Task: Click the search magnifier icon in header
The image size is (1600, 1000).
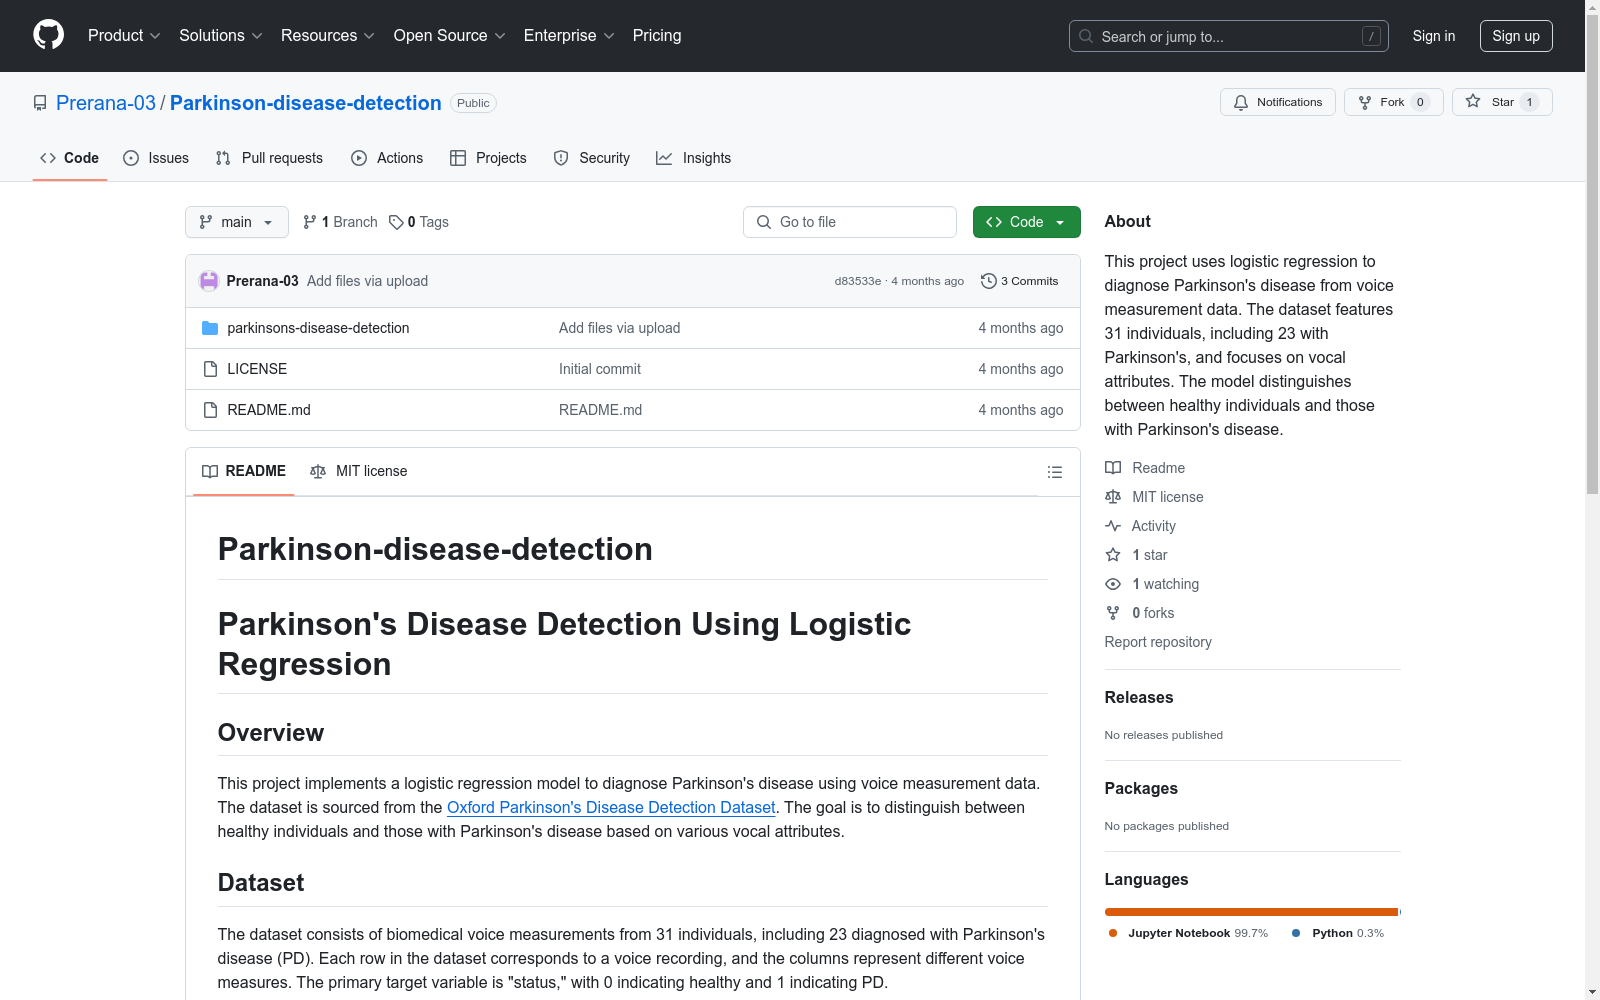Action: pos(1086,36)
